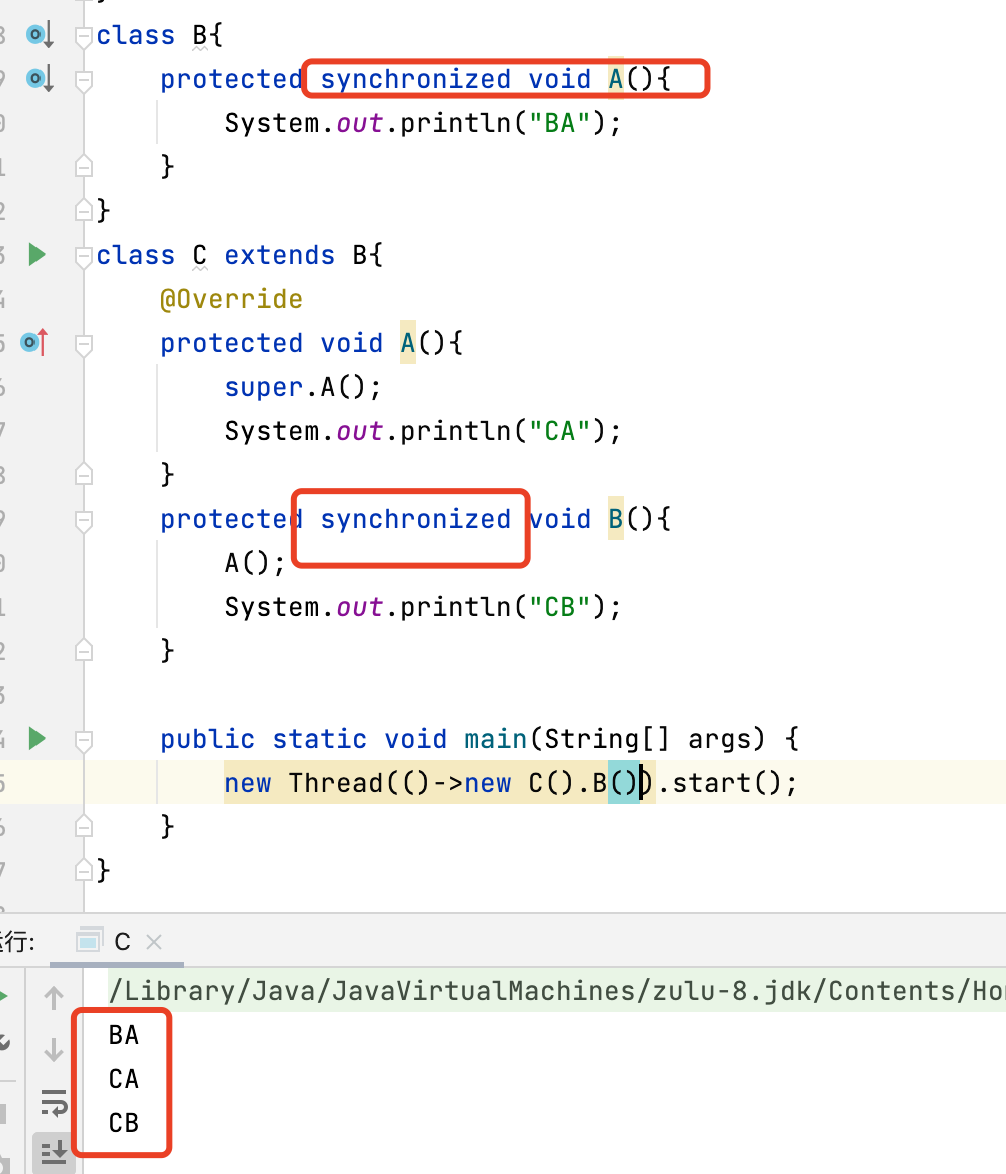Click the "BA" string in println

(x=565, y=123)
